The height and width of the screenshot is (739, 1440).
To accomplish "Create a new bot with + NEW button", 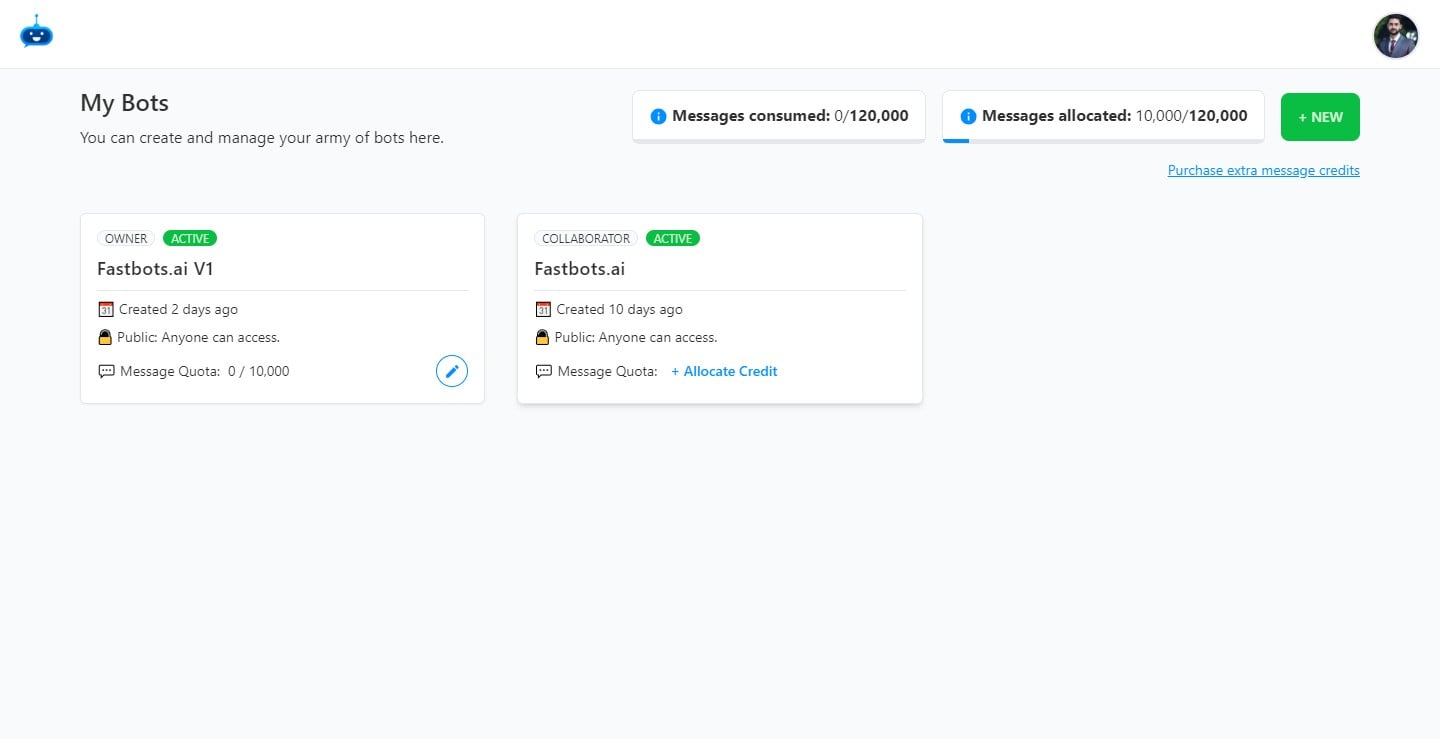I will click(x=1320, y=117).
